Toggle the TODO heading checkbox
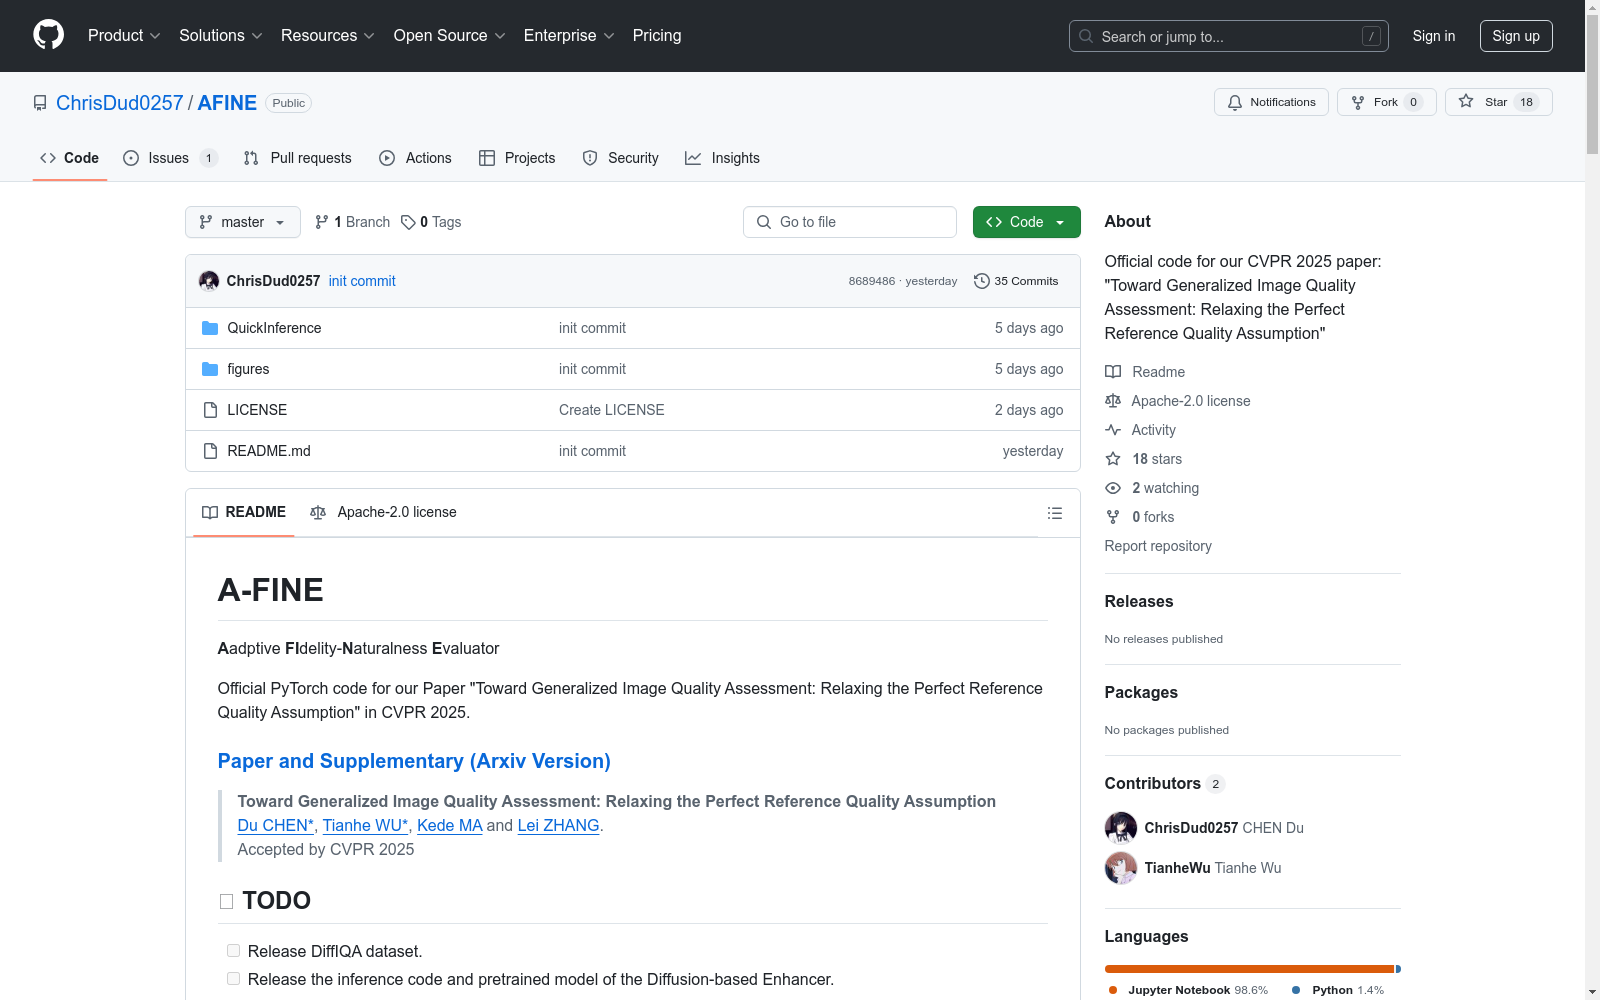 pyautogui.click(x=226, y=902)
